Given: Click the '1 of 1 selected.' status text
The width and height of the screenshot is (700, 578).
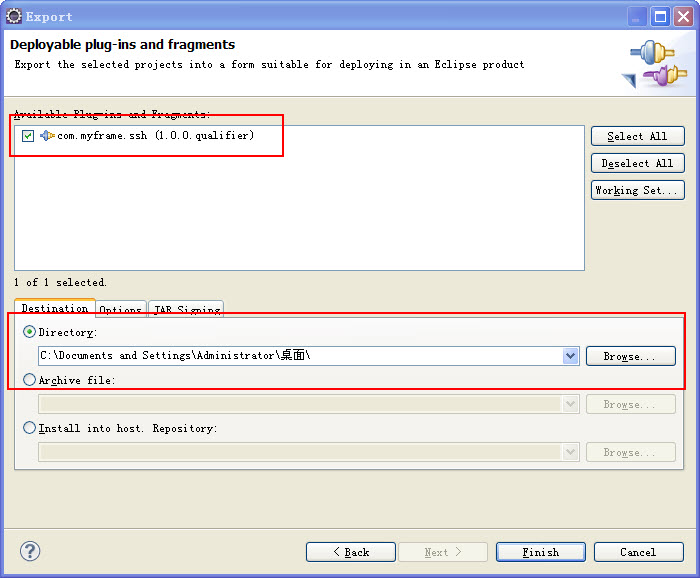Looking at the screenshot, I should (60, 282).
